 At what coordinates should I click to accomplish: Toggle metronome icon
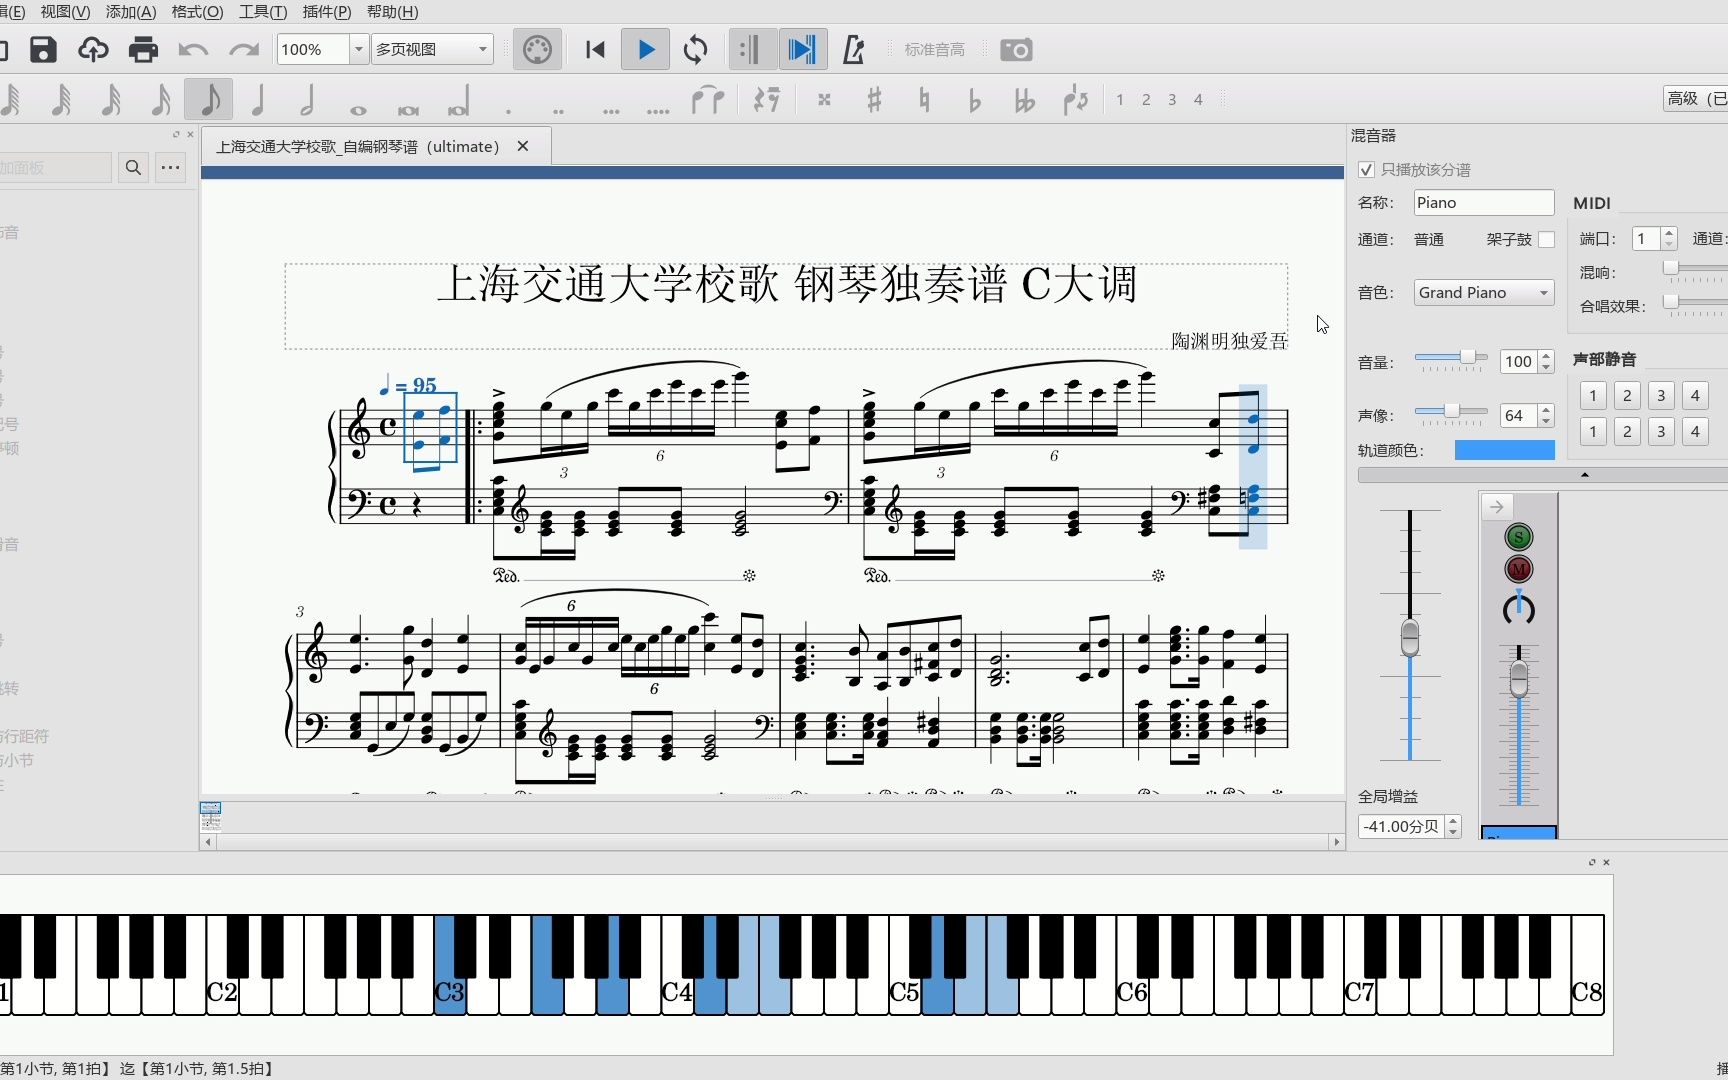853,49
